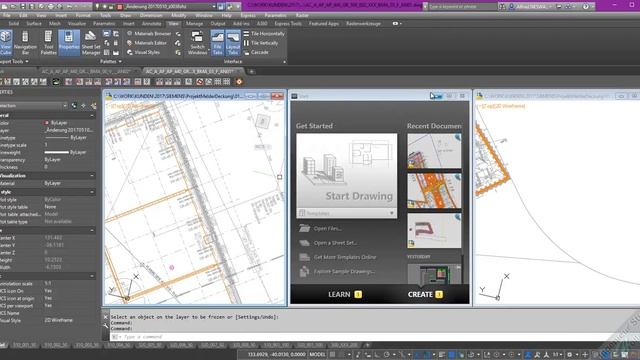The height and width of the screenshot is (360, 640).
Task: Click the red layer color swatch in the title toolbar
Action: coord(120,7)
